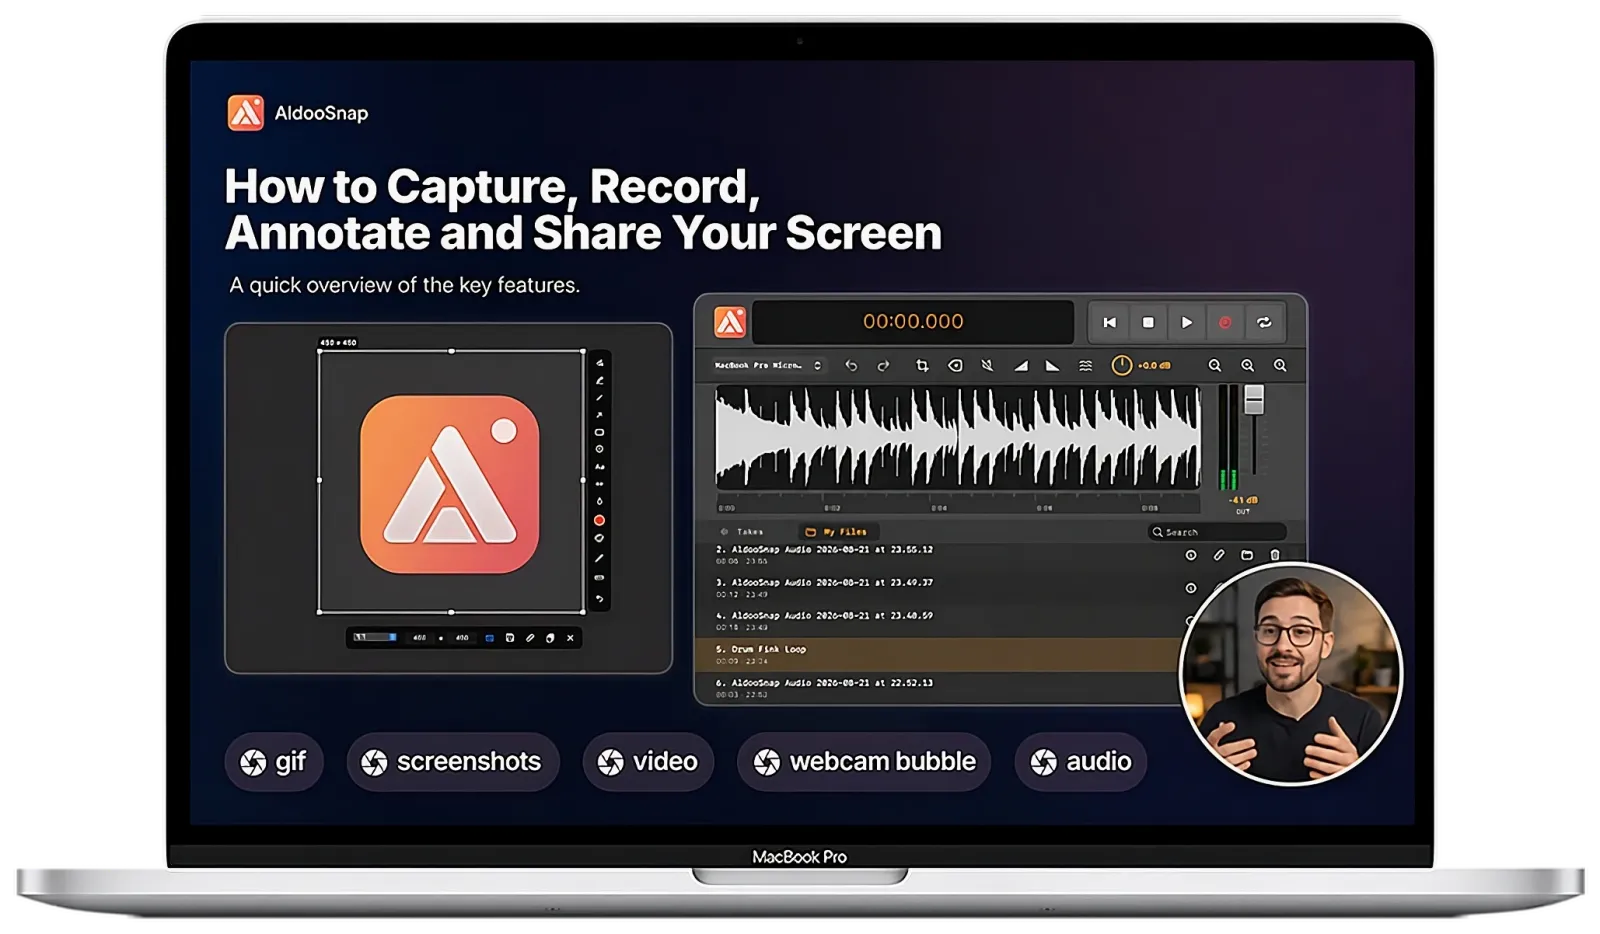Apply the fade in effect
The height and width of the screenshot is (934, 1600).
[x=1020, y=366]
